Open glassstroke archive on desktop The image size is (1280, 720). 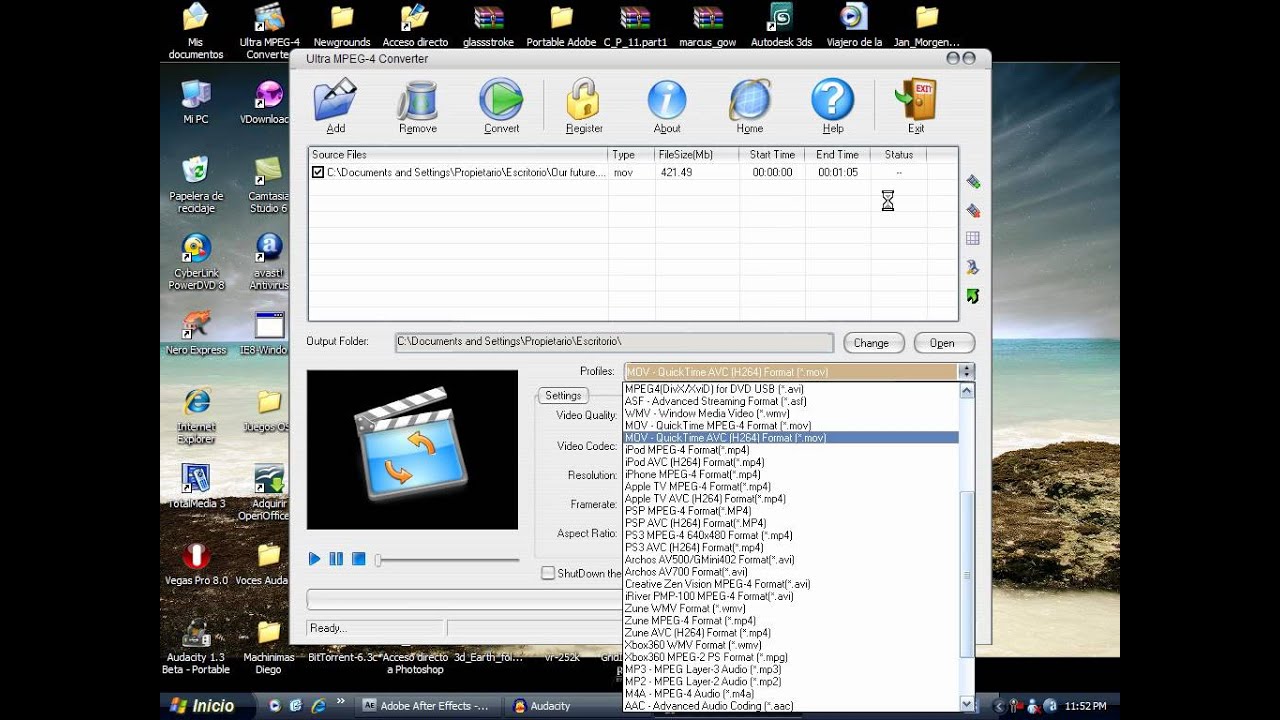489,25
